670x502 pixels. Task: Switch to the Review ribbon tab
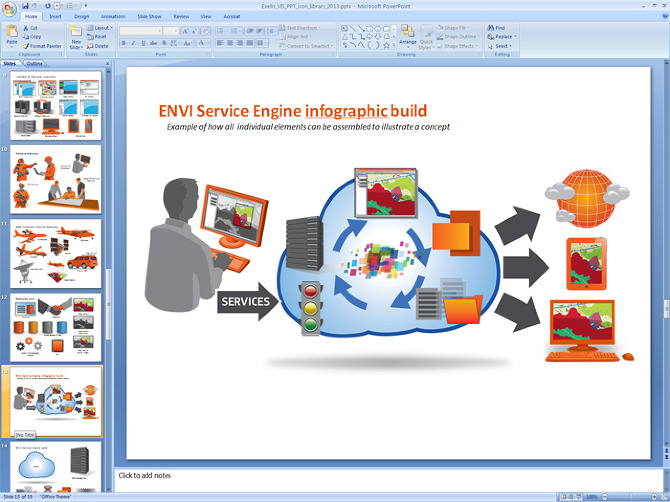coord(181,17)
